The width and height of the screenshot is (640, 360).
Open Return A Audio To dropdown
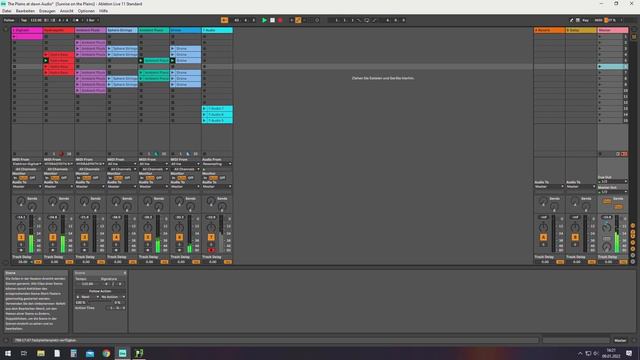coord(549,187)
